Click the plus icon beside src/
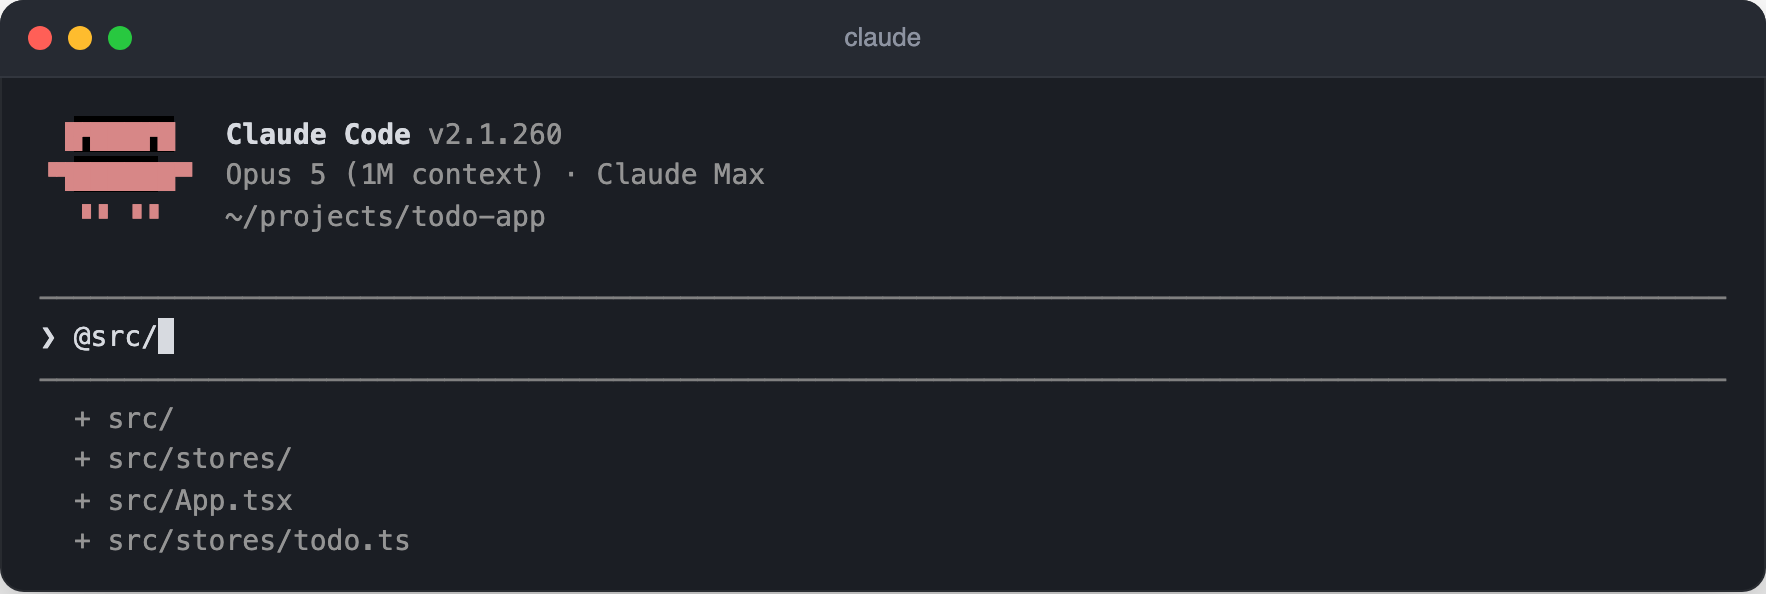 tap(82, 419)
